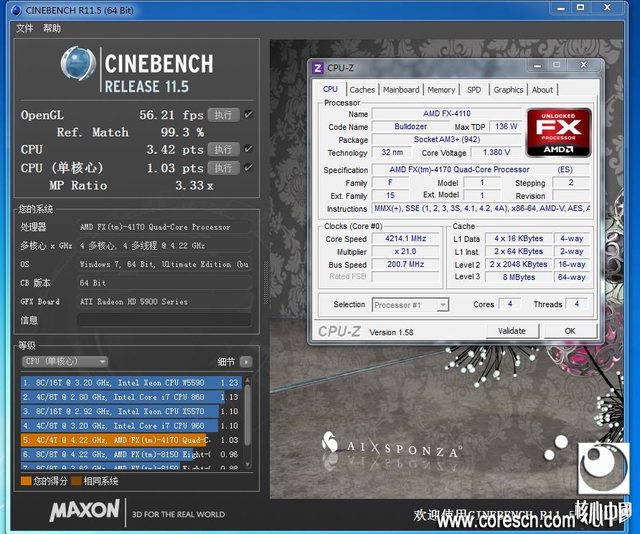Image resolution: width=640 pixels, height=534 pixels.
Task: Click the GFX Board ATI Radeon HD 5900 field
Action: tap(164, 302)
